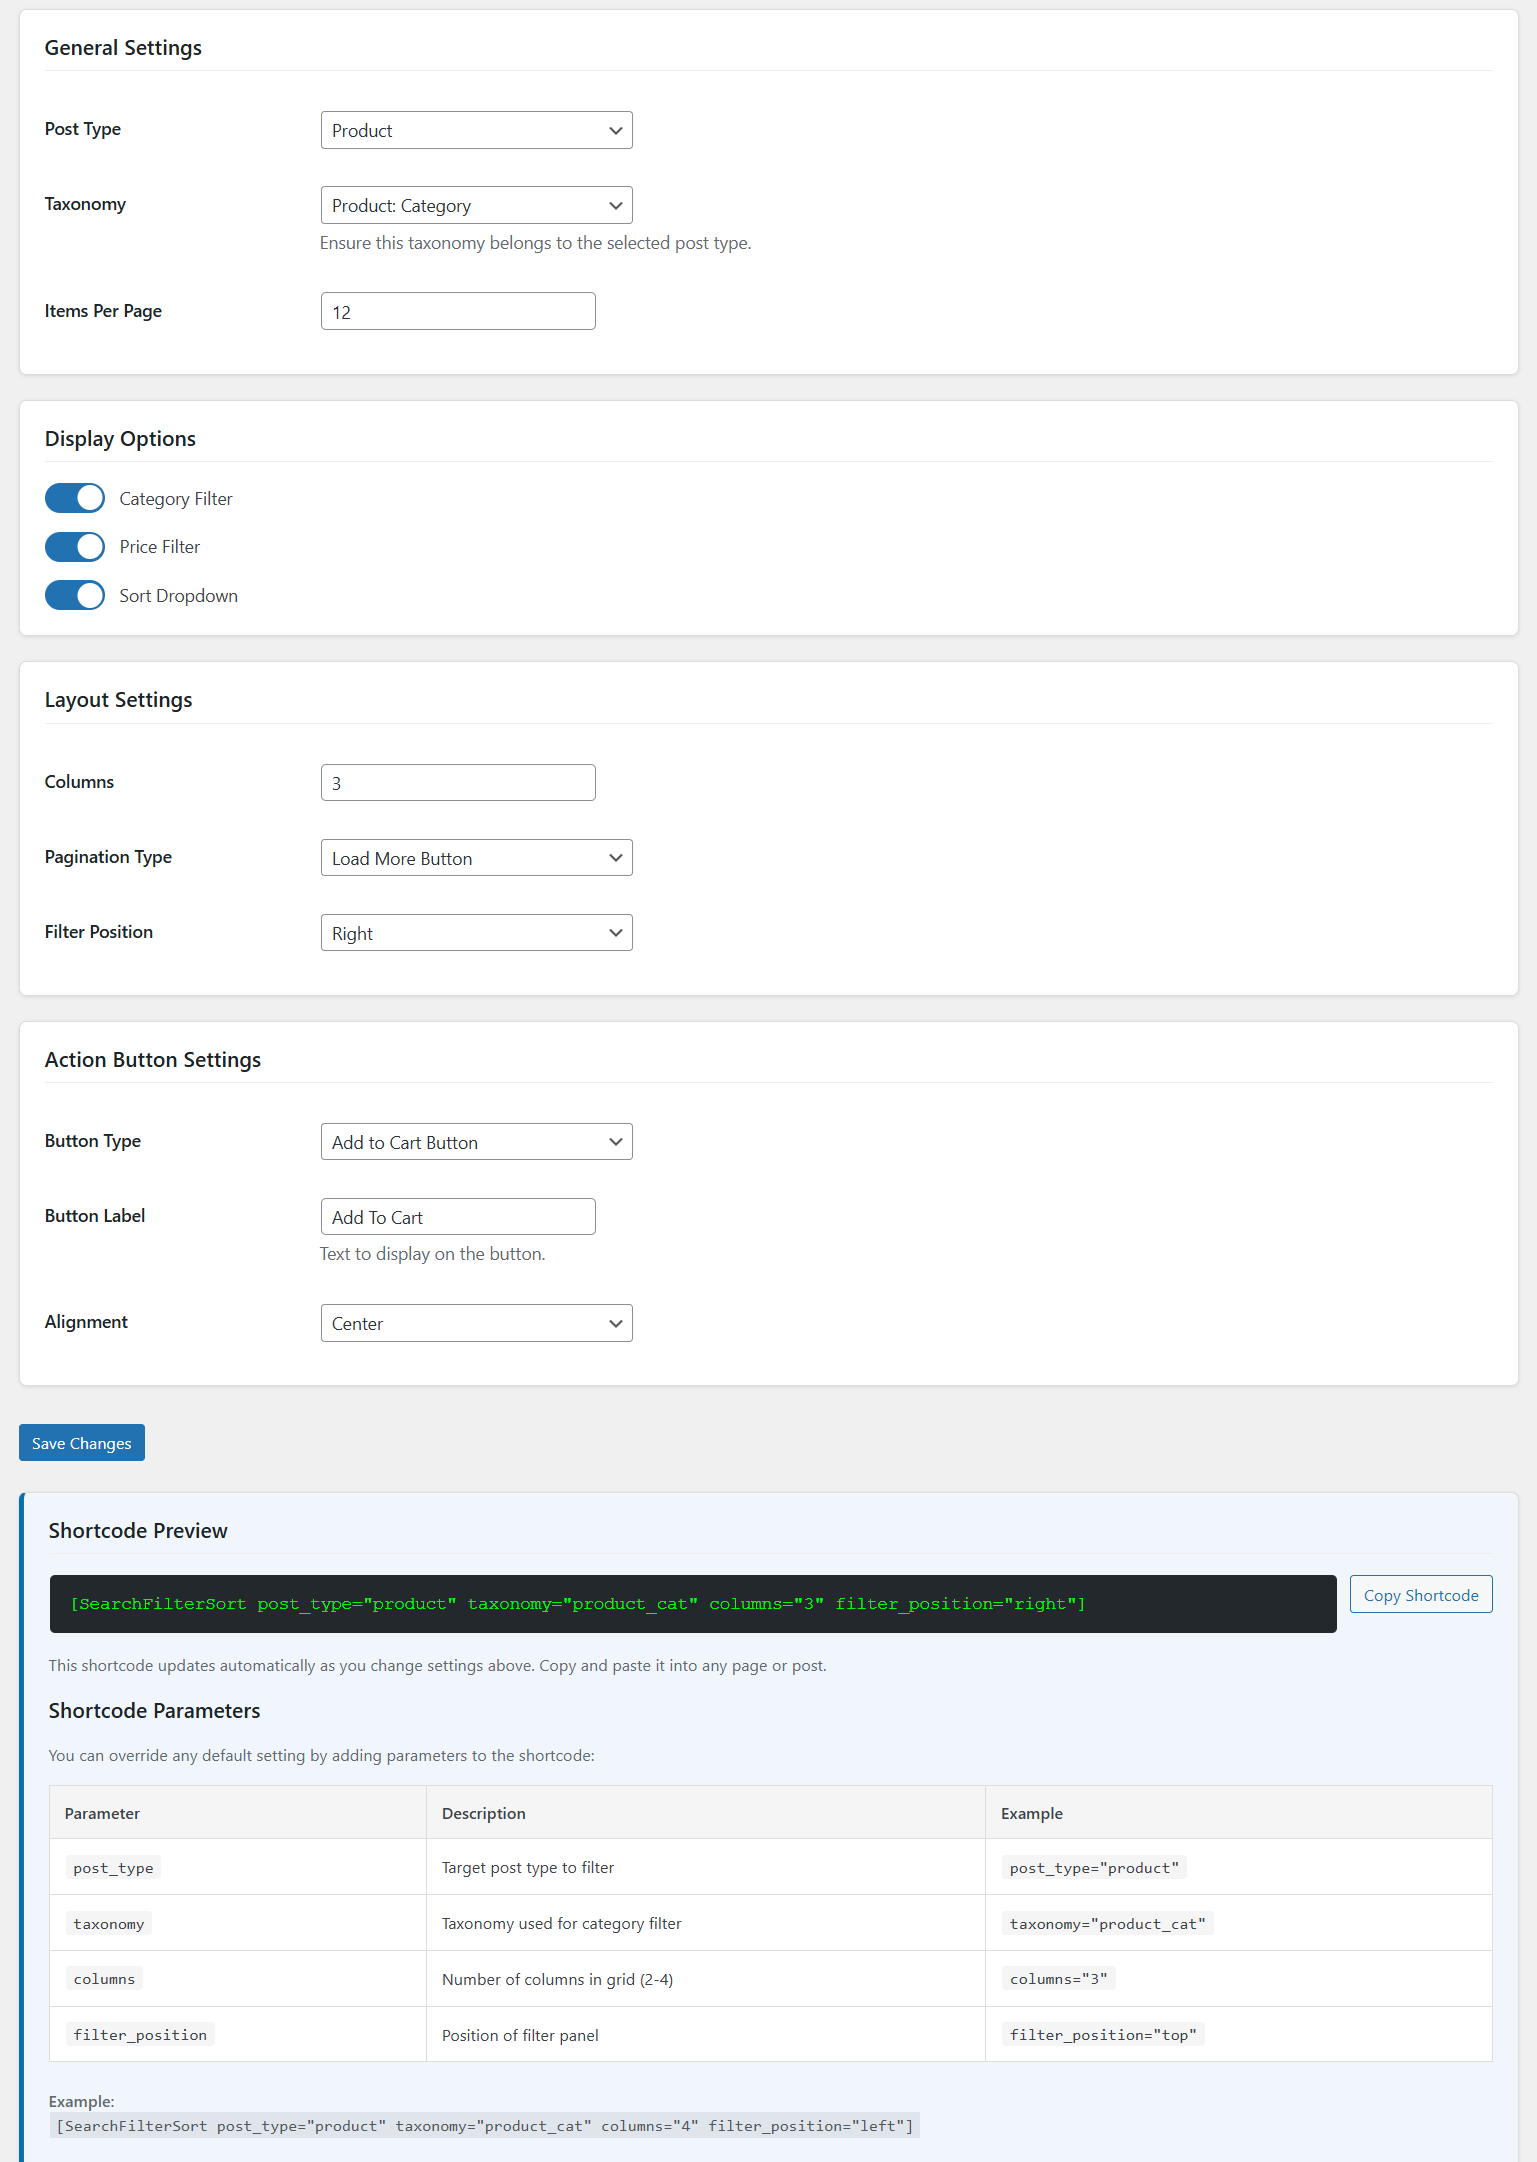Open the Alignment dropdown

[x=476, y=1323]
